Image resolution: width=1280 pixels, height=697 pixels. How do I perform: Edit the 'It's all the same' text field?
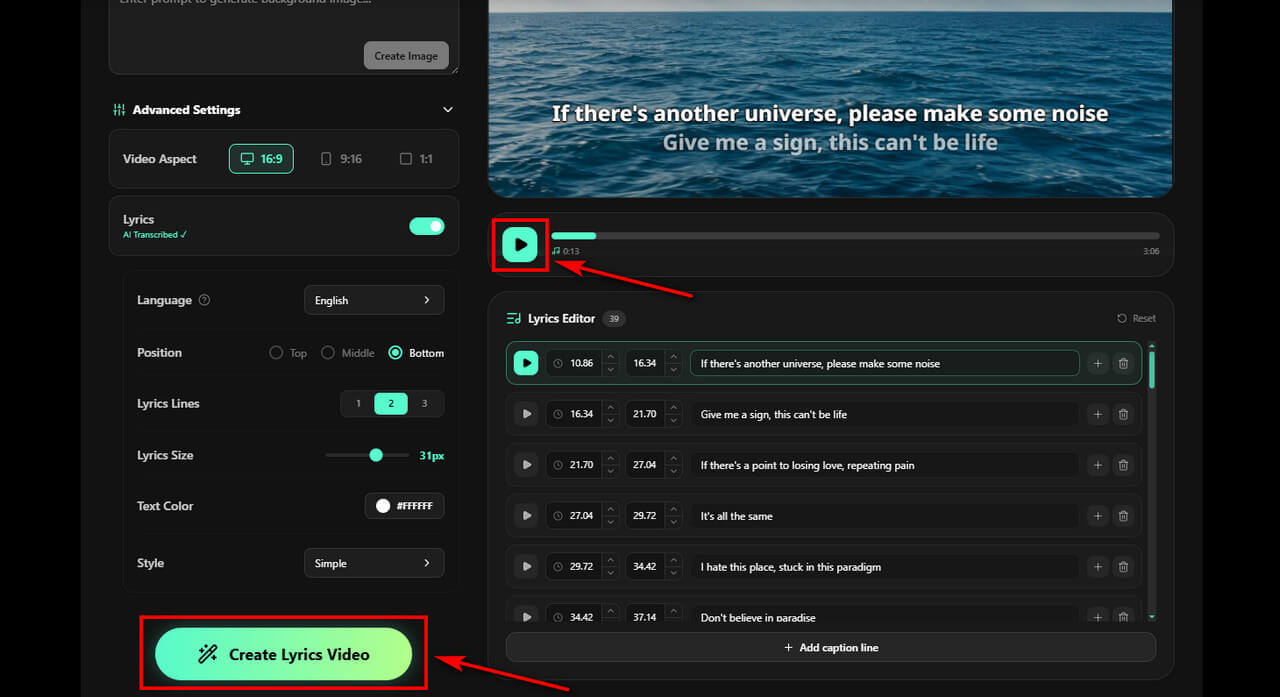(885, 516)
